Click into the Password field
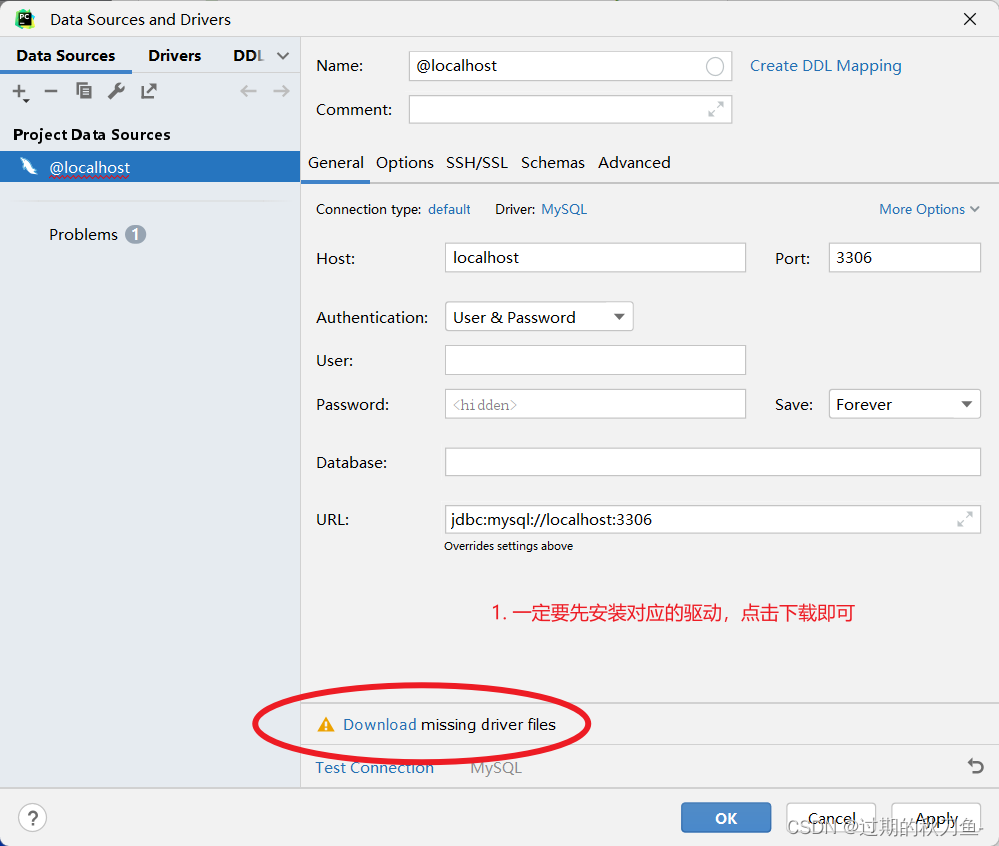Image resolution: width=999 pixels, height=846 pixels. [x=595, y=404]
